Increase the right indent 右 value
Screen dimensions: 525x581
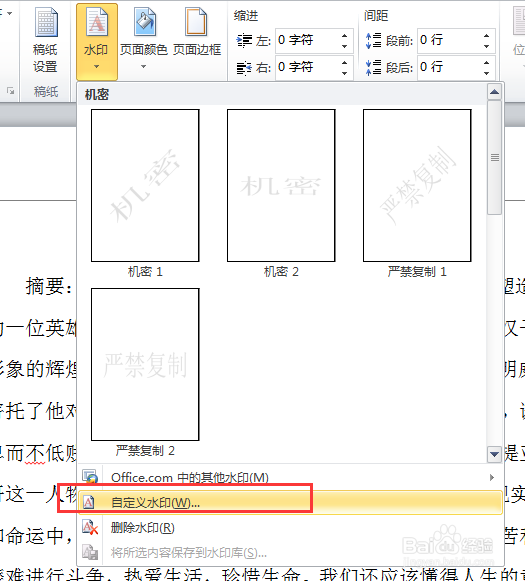coord(345,63)
